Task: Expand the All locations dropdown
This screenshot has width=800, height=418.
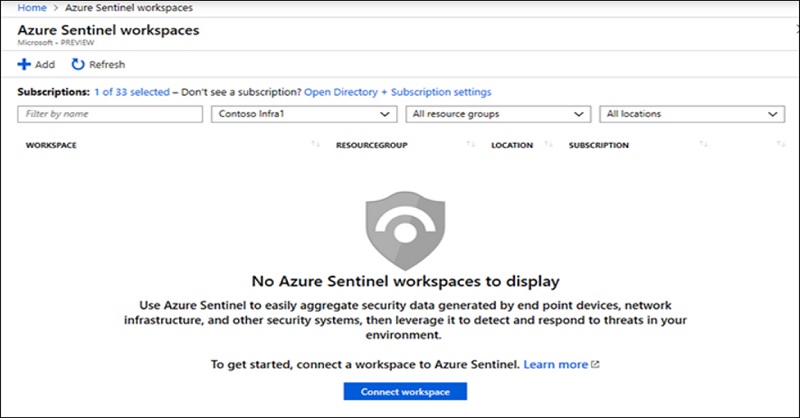Action: pos(690,114)
